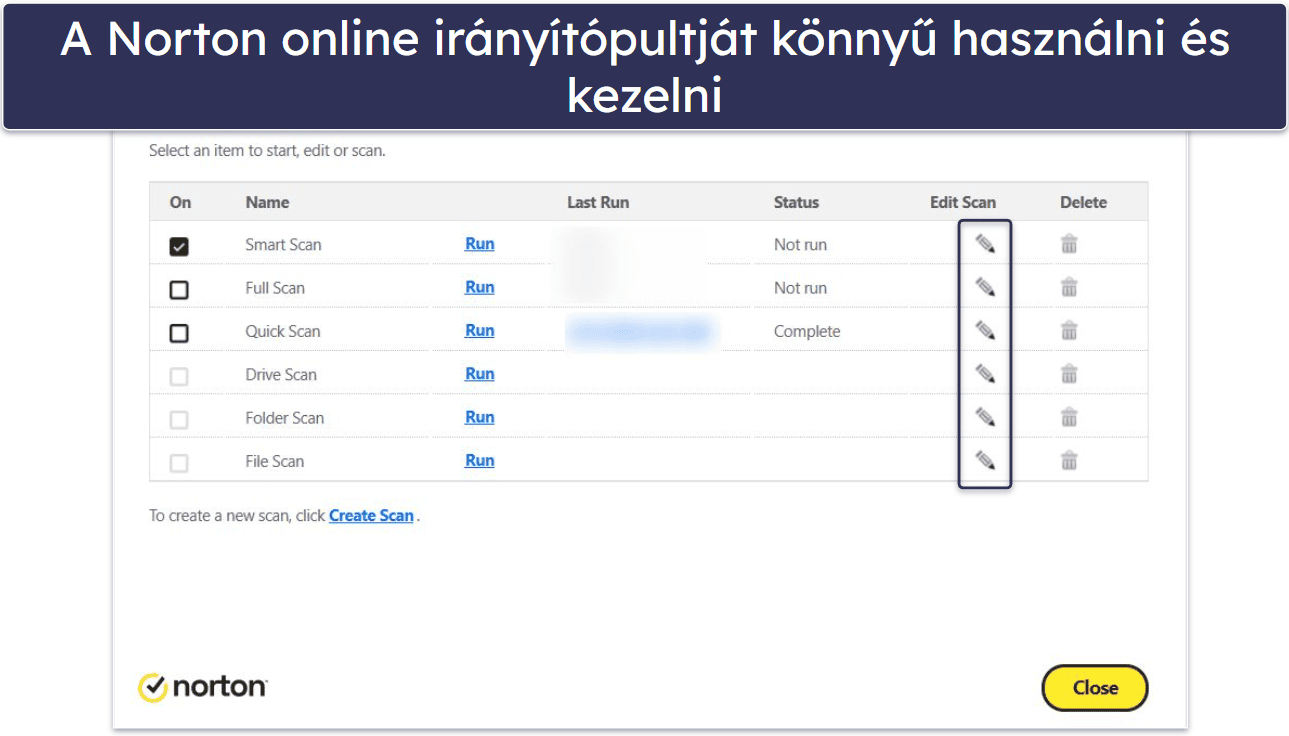Viewport: 1289px width, 736px height.
Task: Click the blurred Last Run date of Quick Scan
Action: click(642, 332)
